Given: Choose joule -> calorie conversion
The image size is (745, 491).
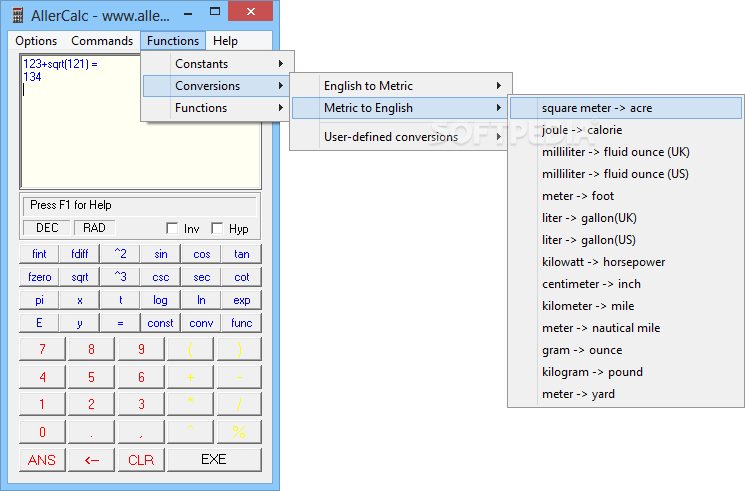Looking at the screenshot, I should point(626,130).
